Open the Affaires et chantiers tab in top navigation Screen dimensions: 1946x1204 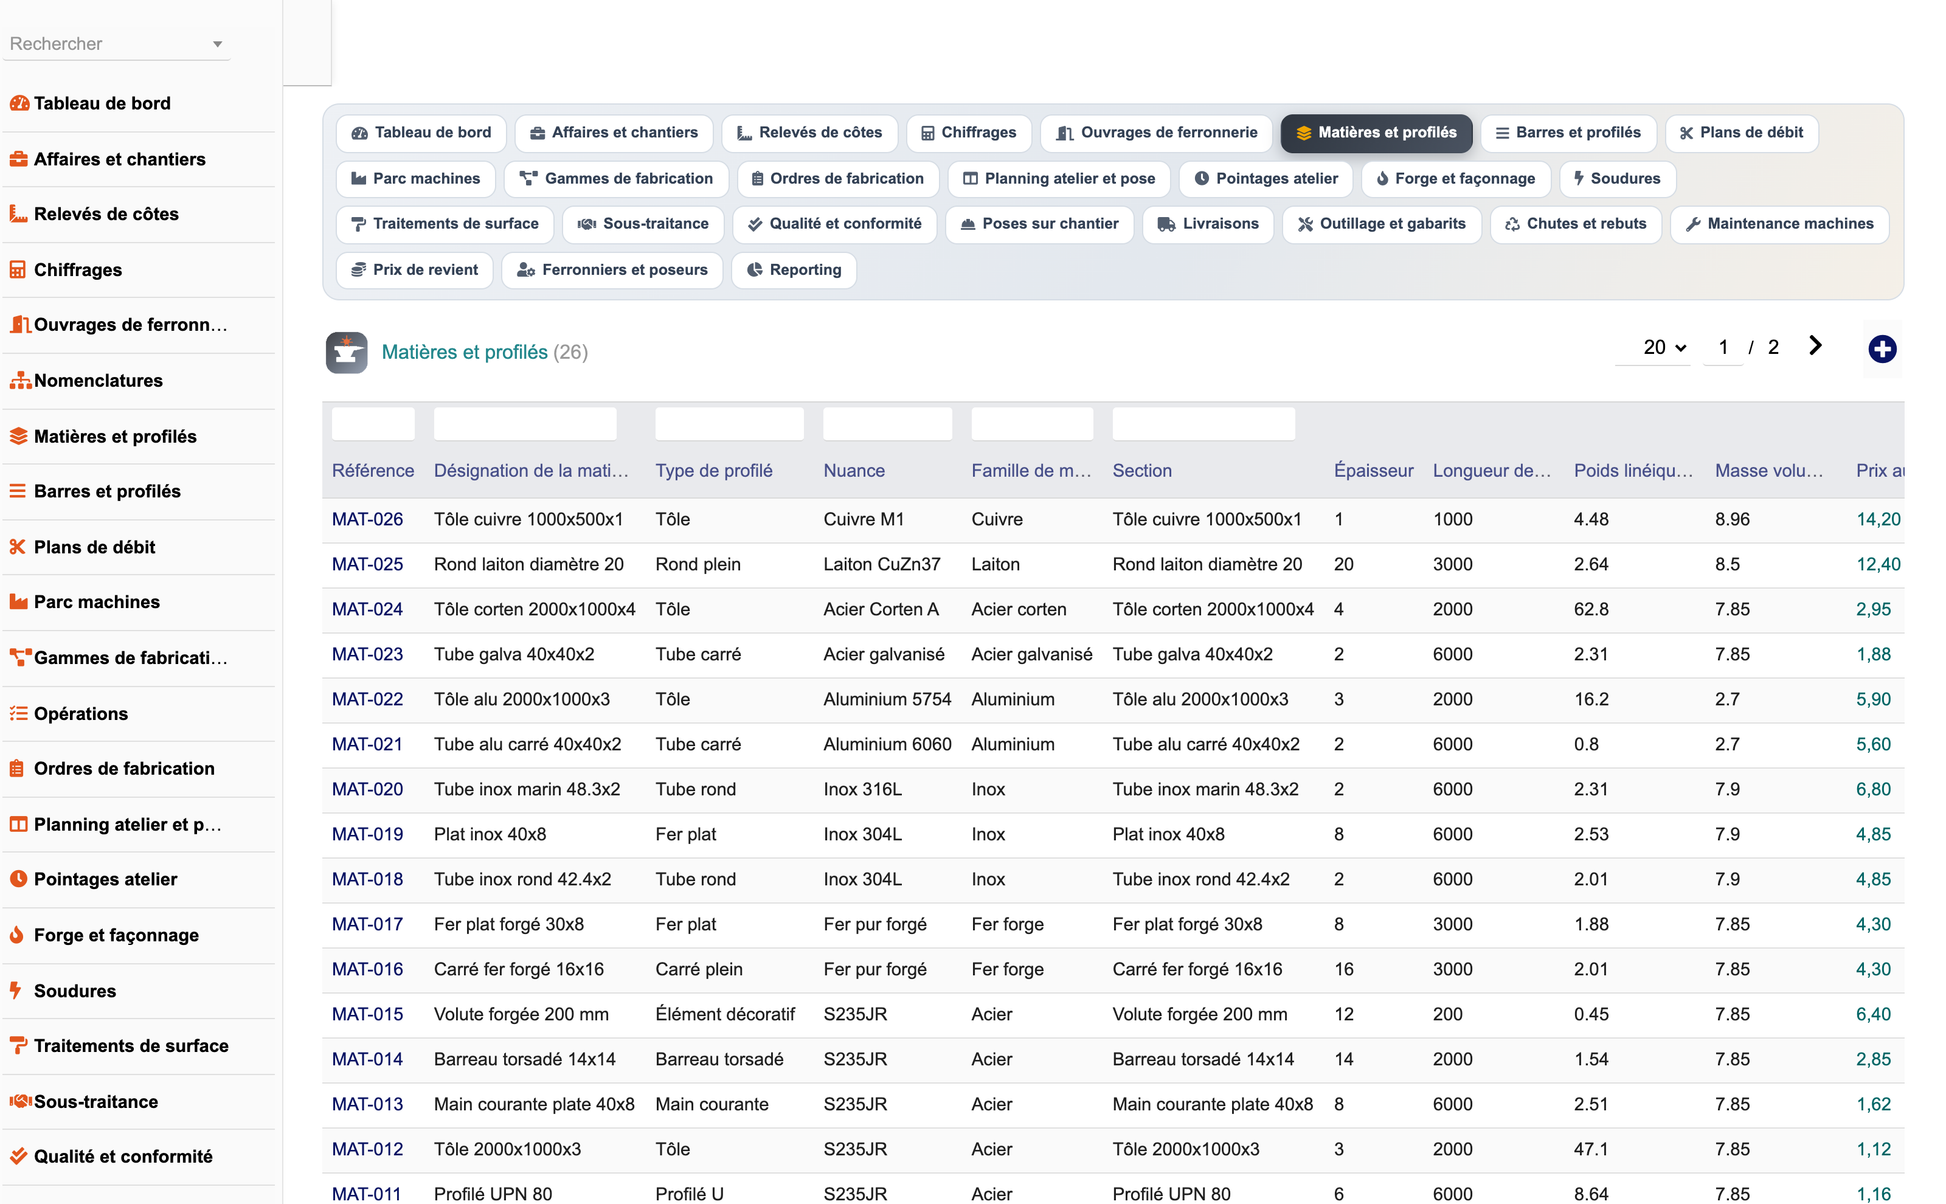614,133
